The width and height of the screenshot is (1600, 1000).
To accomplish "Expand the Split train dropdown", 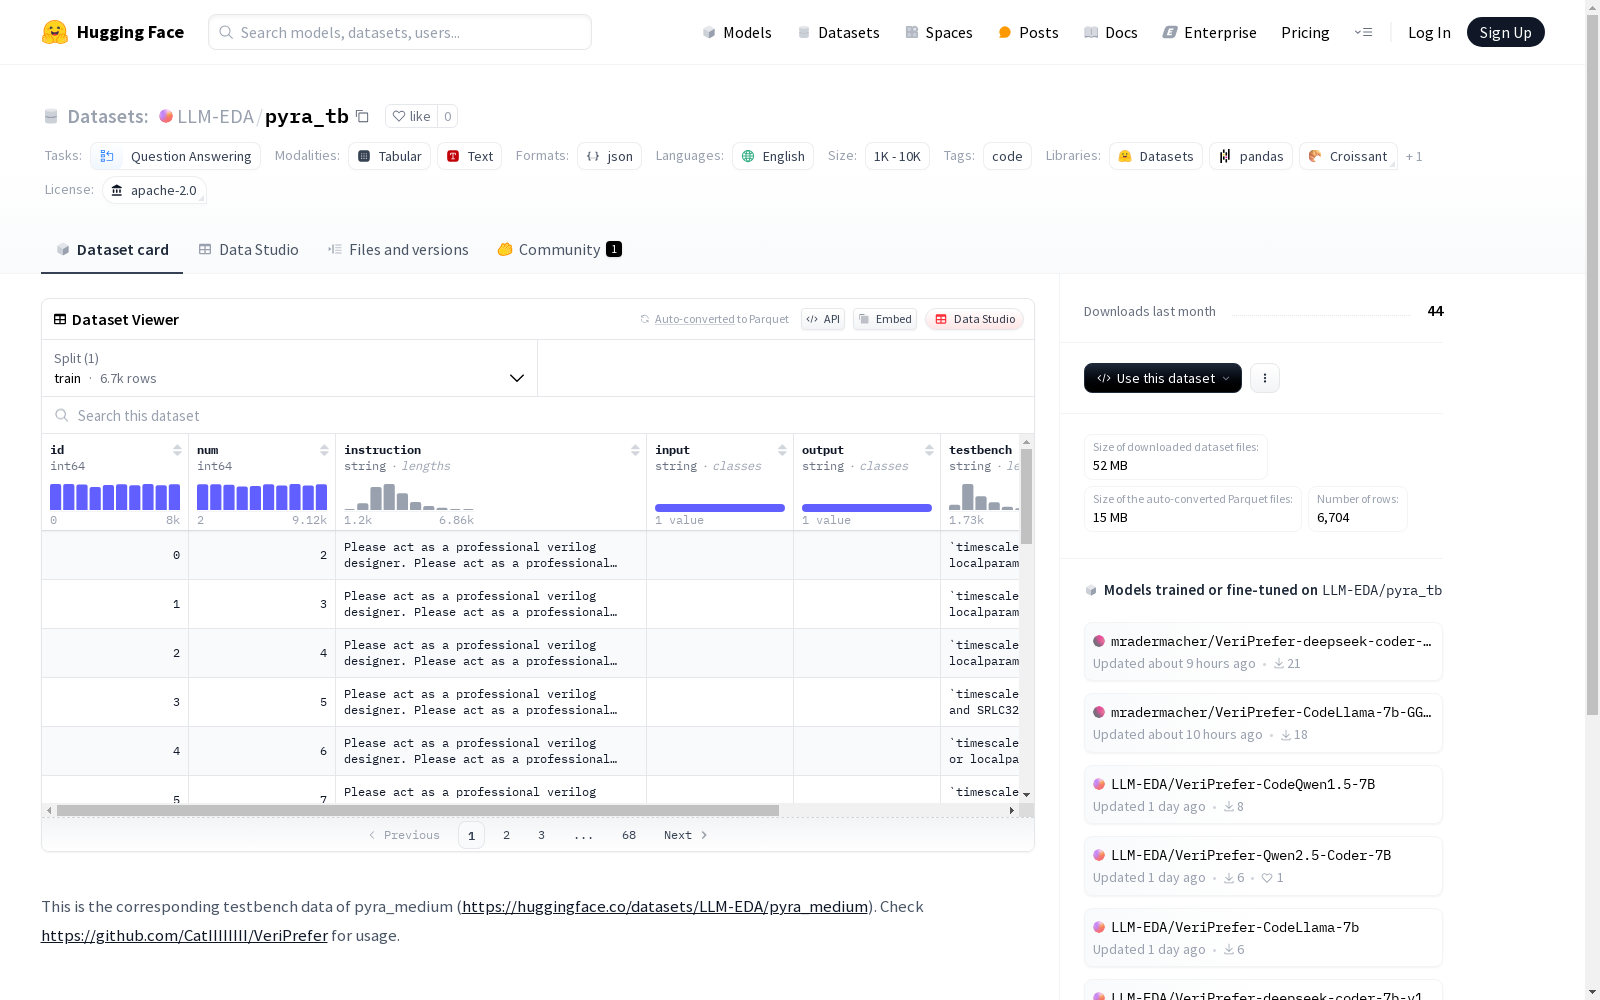I will click(289, 368).
